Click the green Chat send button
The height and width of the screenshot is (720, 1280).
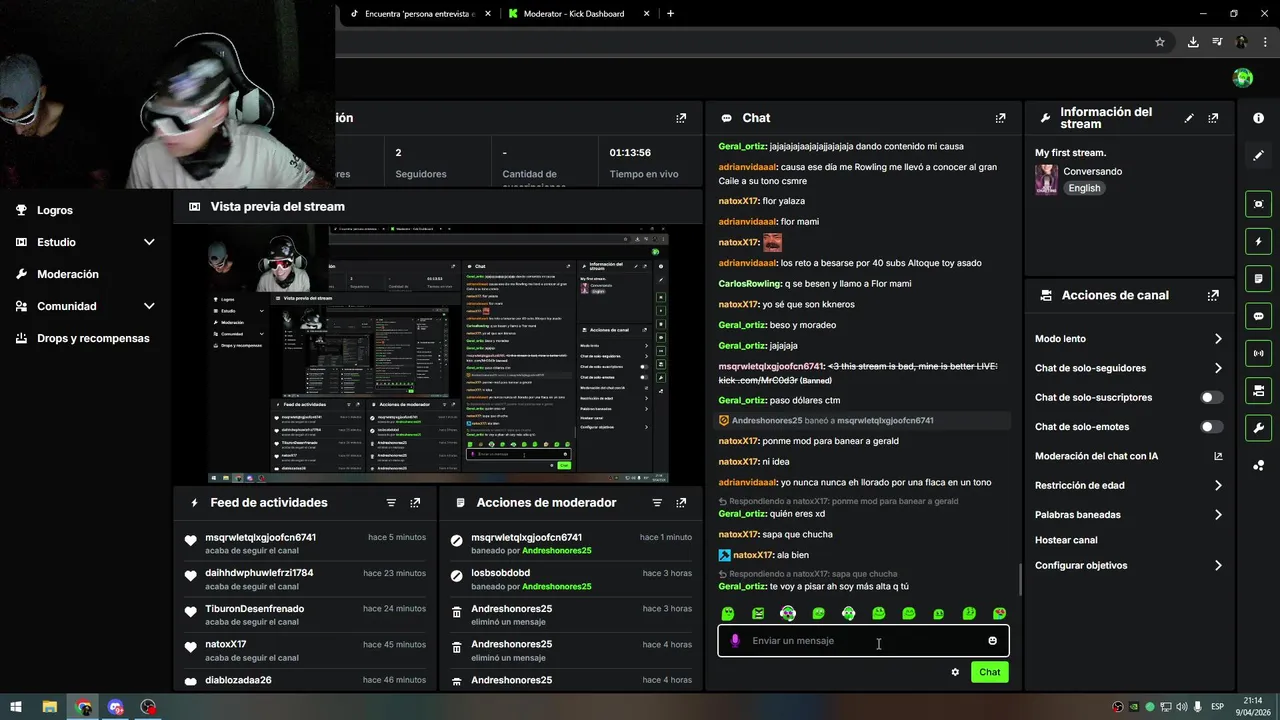[989, 672]
